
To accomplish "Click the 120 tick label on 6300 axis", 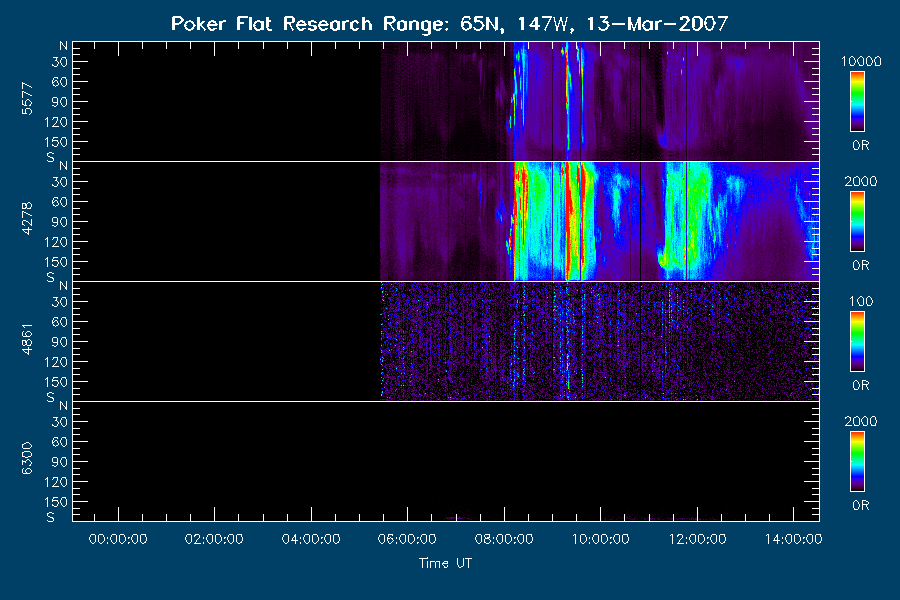I will click(x=56, y=482).
